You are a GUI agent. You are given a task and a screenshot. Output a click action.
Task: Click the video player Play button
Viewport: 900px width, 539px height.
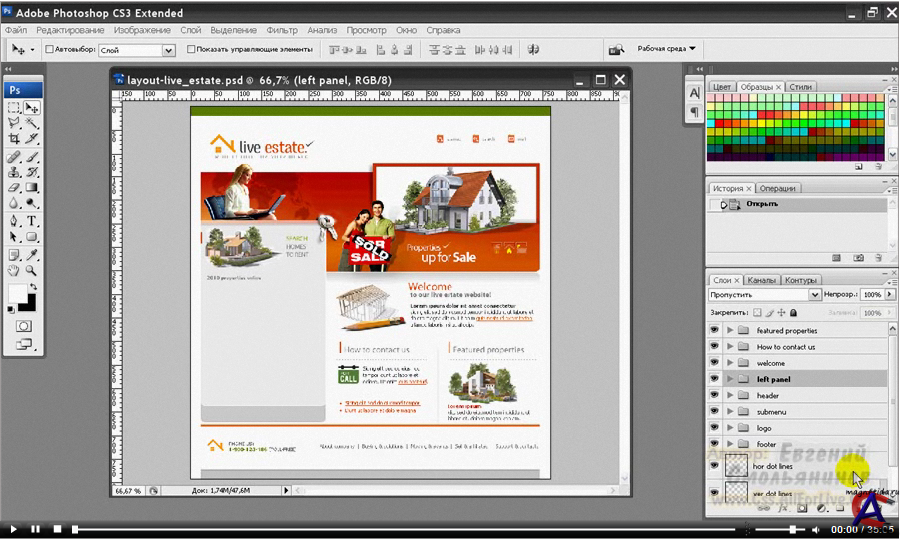[x=13, y=529]
